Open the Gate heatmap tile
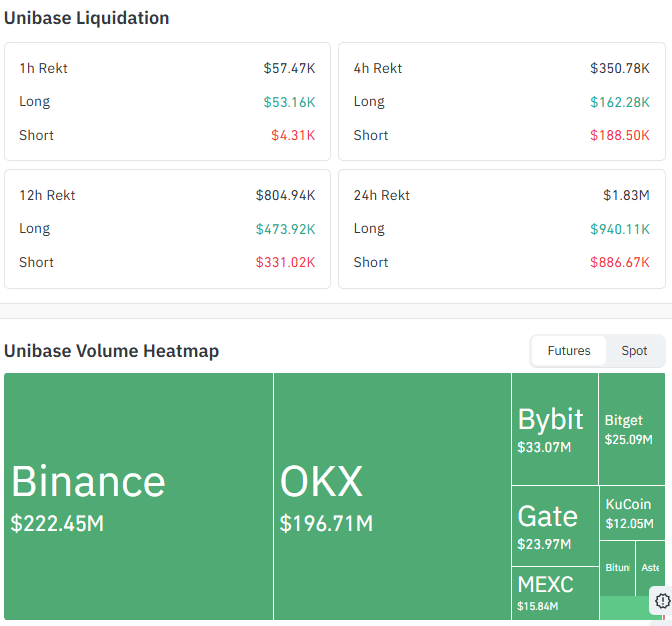672x626 pixels. tap(555, 526)
